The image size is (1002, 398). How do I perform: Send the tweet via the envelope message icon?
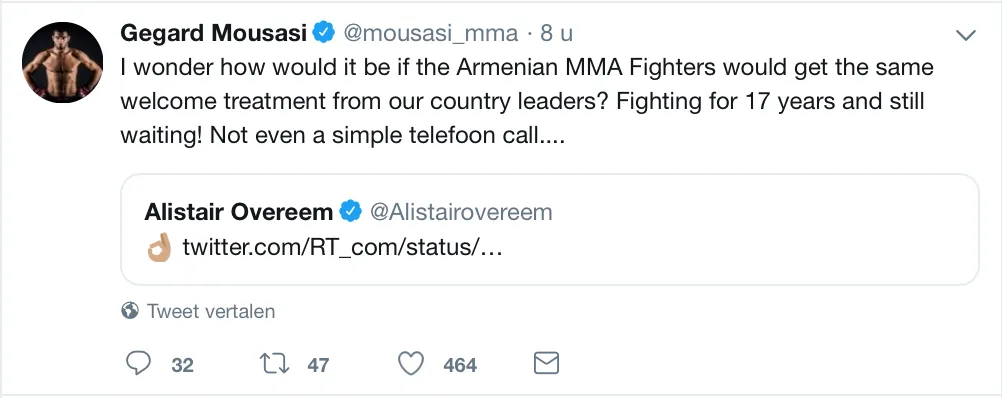click(546, 364)
